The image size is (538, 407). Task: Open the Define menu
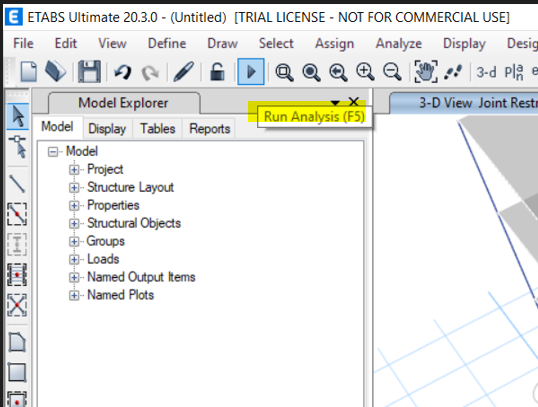pyautogui.click(x=167, y=44)
